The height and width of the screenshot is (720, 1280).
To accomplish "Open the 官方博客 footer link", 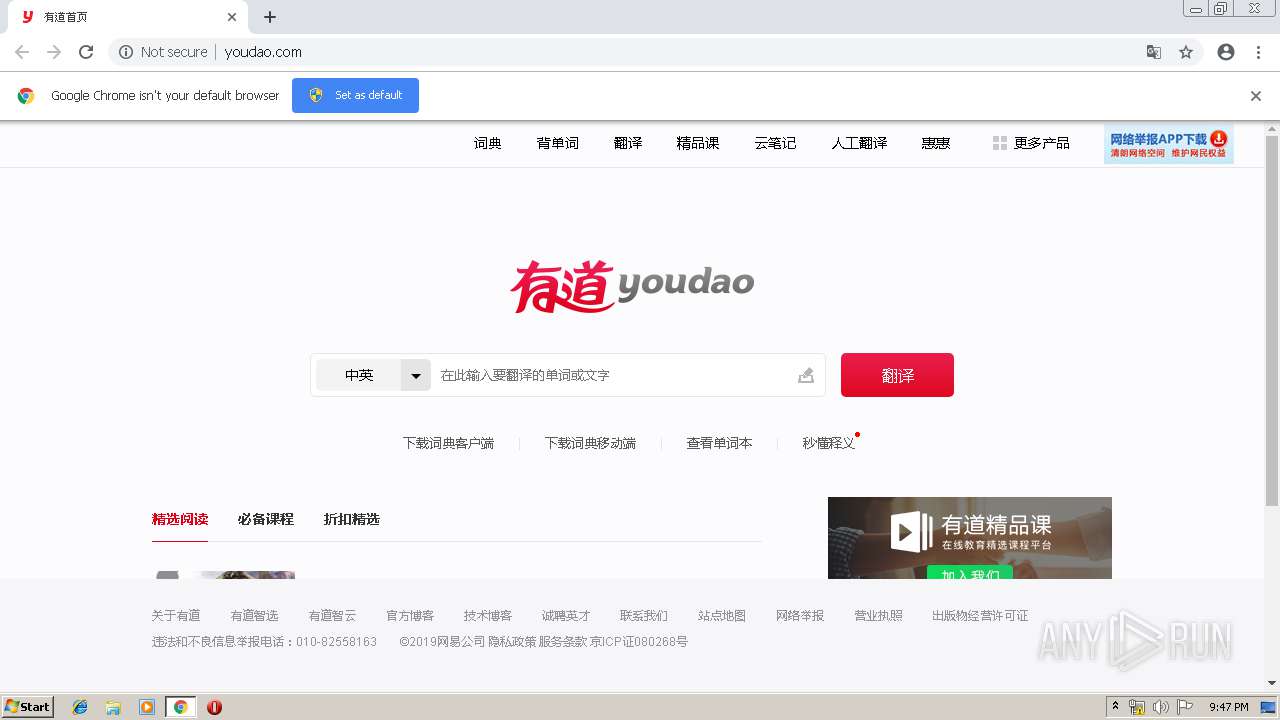I will 410,616.
